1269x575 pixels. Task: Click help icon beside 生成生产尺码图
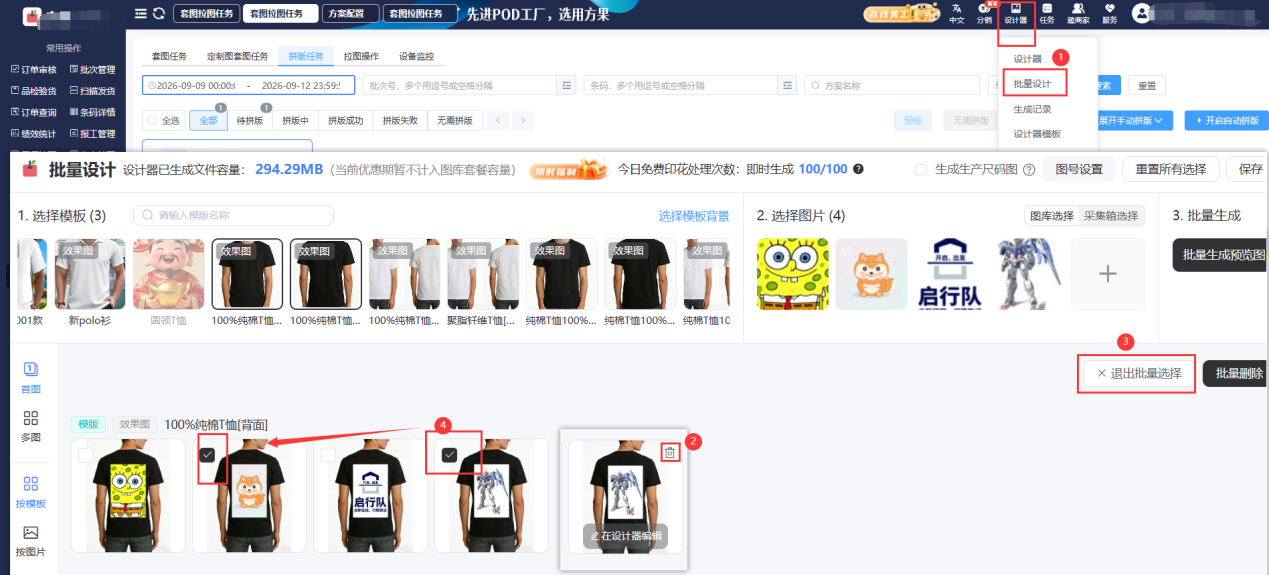coord(1029,169)
